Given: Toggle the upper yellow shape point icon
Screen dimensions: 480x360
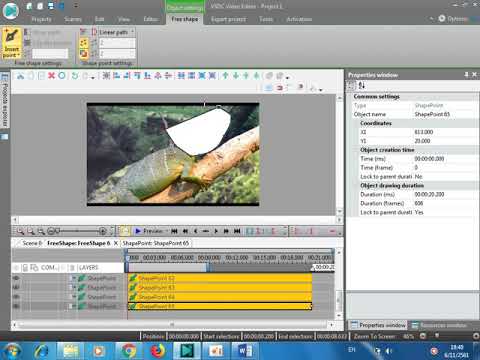Looking at the screenshot, I should point(84,43).
